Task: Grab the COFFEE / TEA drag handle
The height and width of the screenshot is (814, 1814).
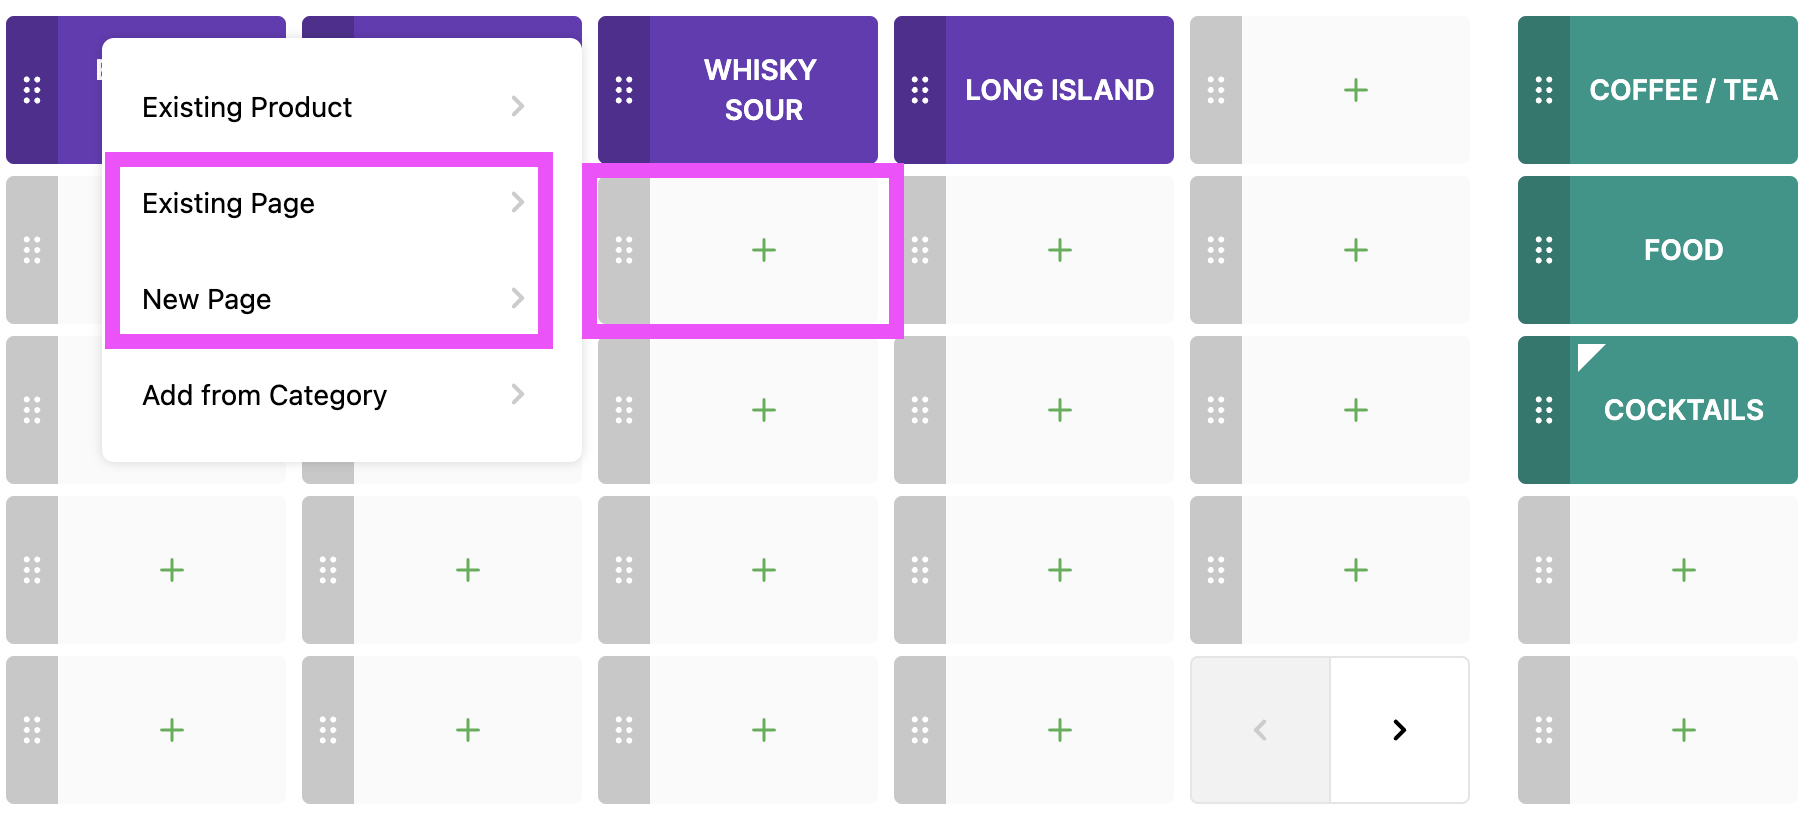Action: tap(1544, 90)
